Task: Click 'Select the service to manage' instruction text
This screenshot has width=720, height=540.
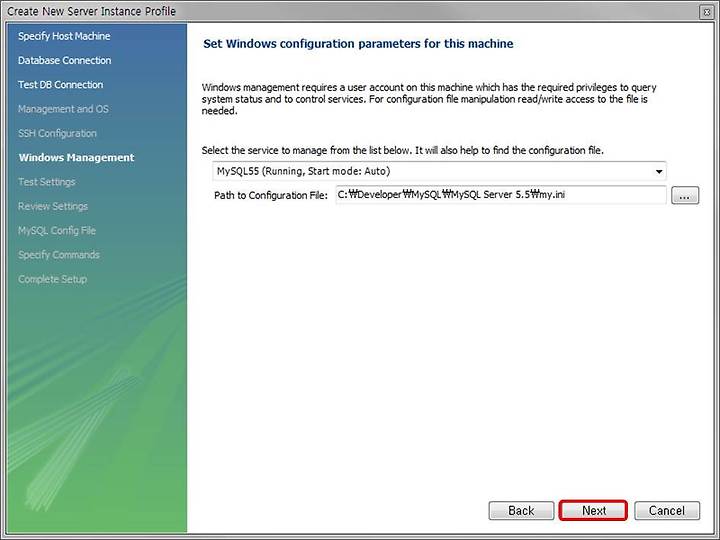Action: pyautogui.click(x=402, y=151)
